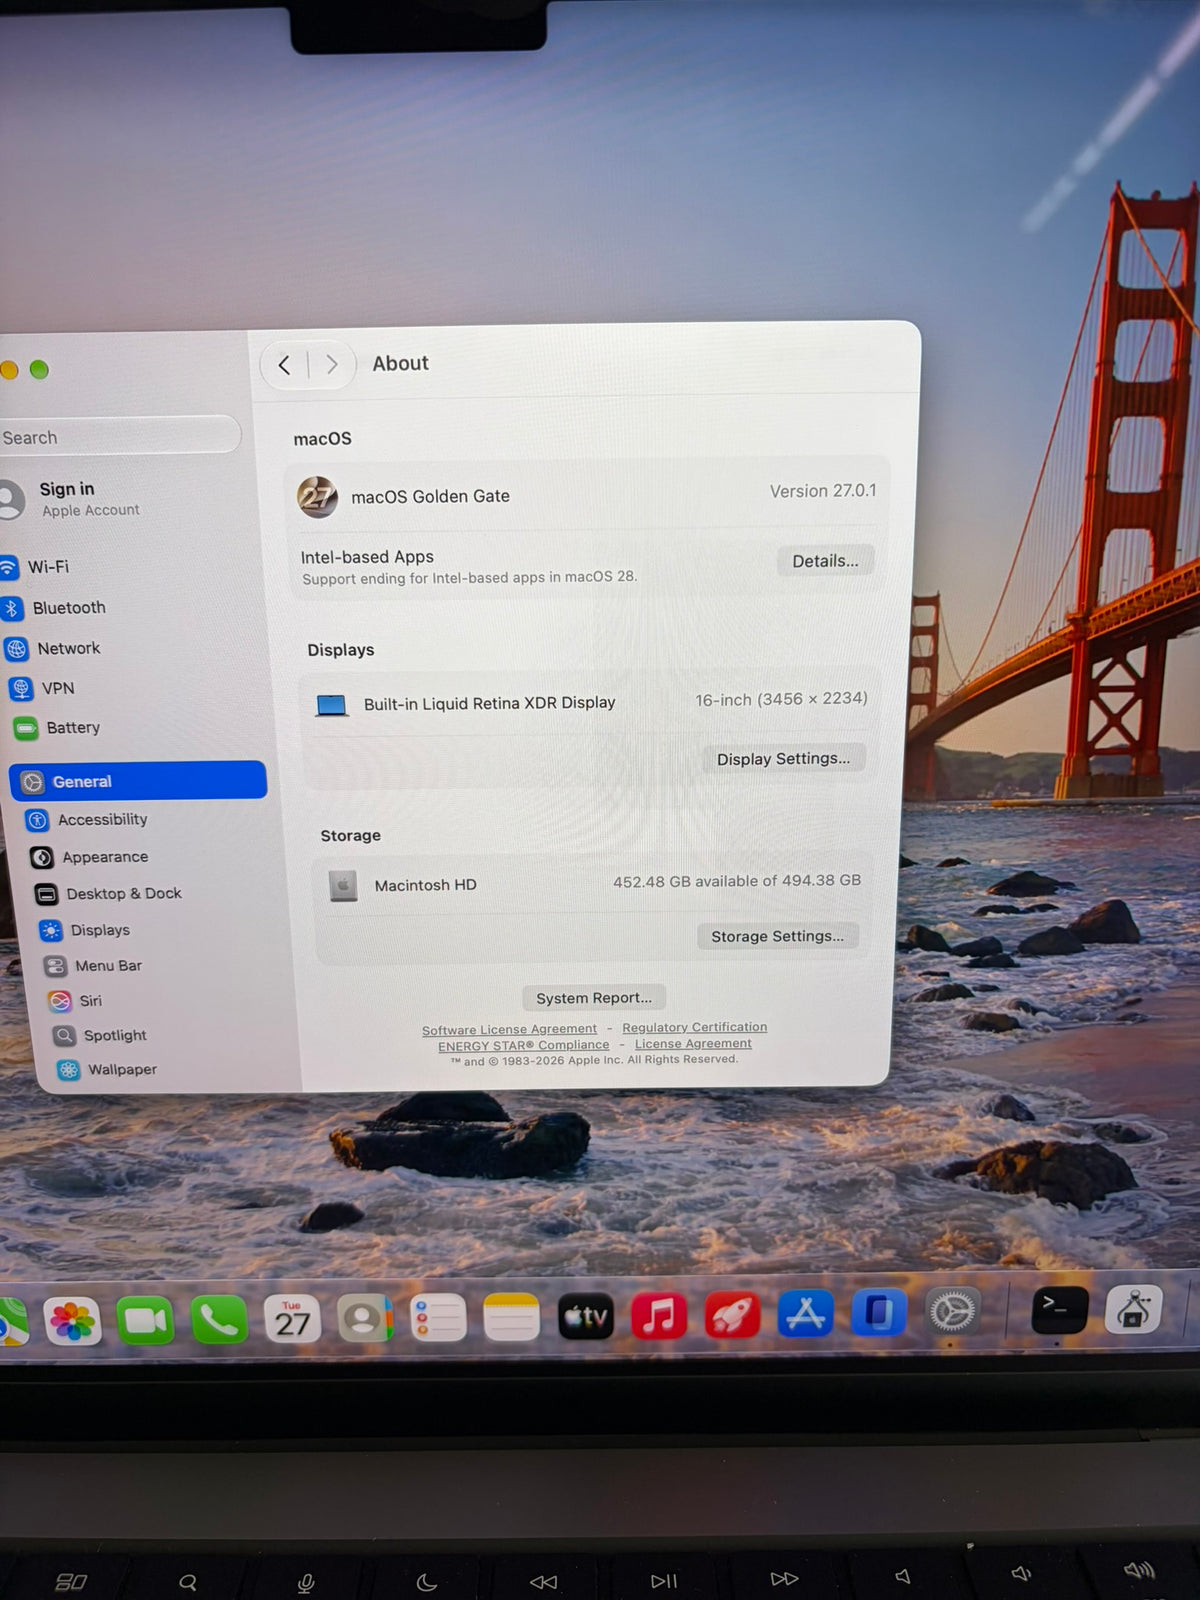Open the blue phone mirroring app in Dock

(x=878, y=1313)
